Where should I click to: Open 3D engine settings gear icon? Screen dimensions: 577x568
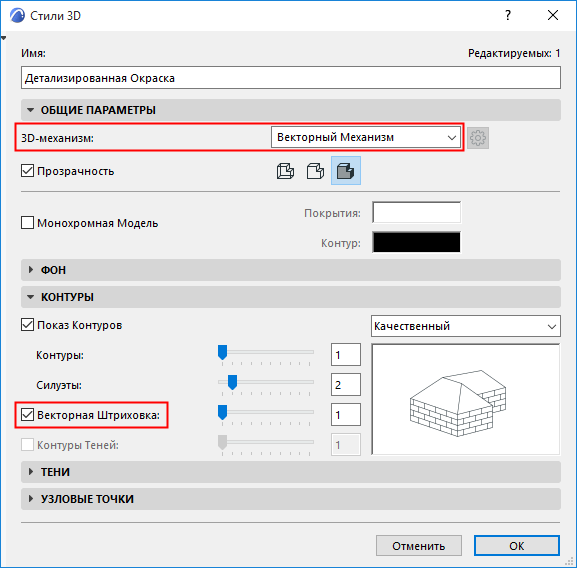click(x=478, y=138)
